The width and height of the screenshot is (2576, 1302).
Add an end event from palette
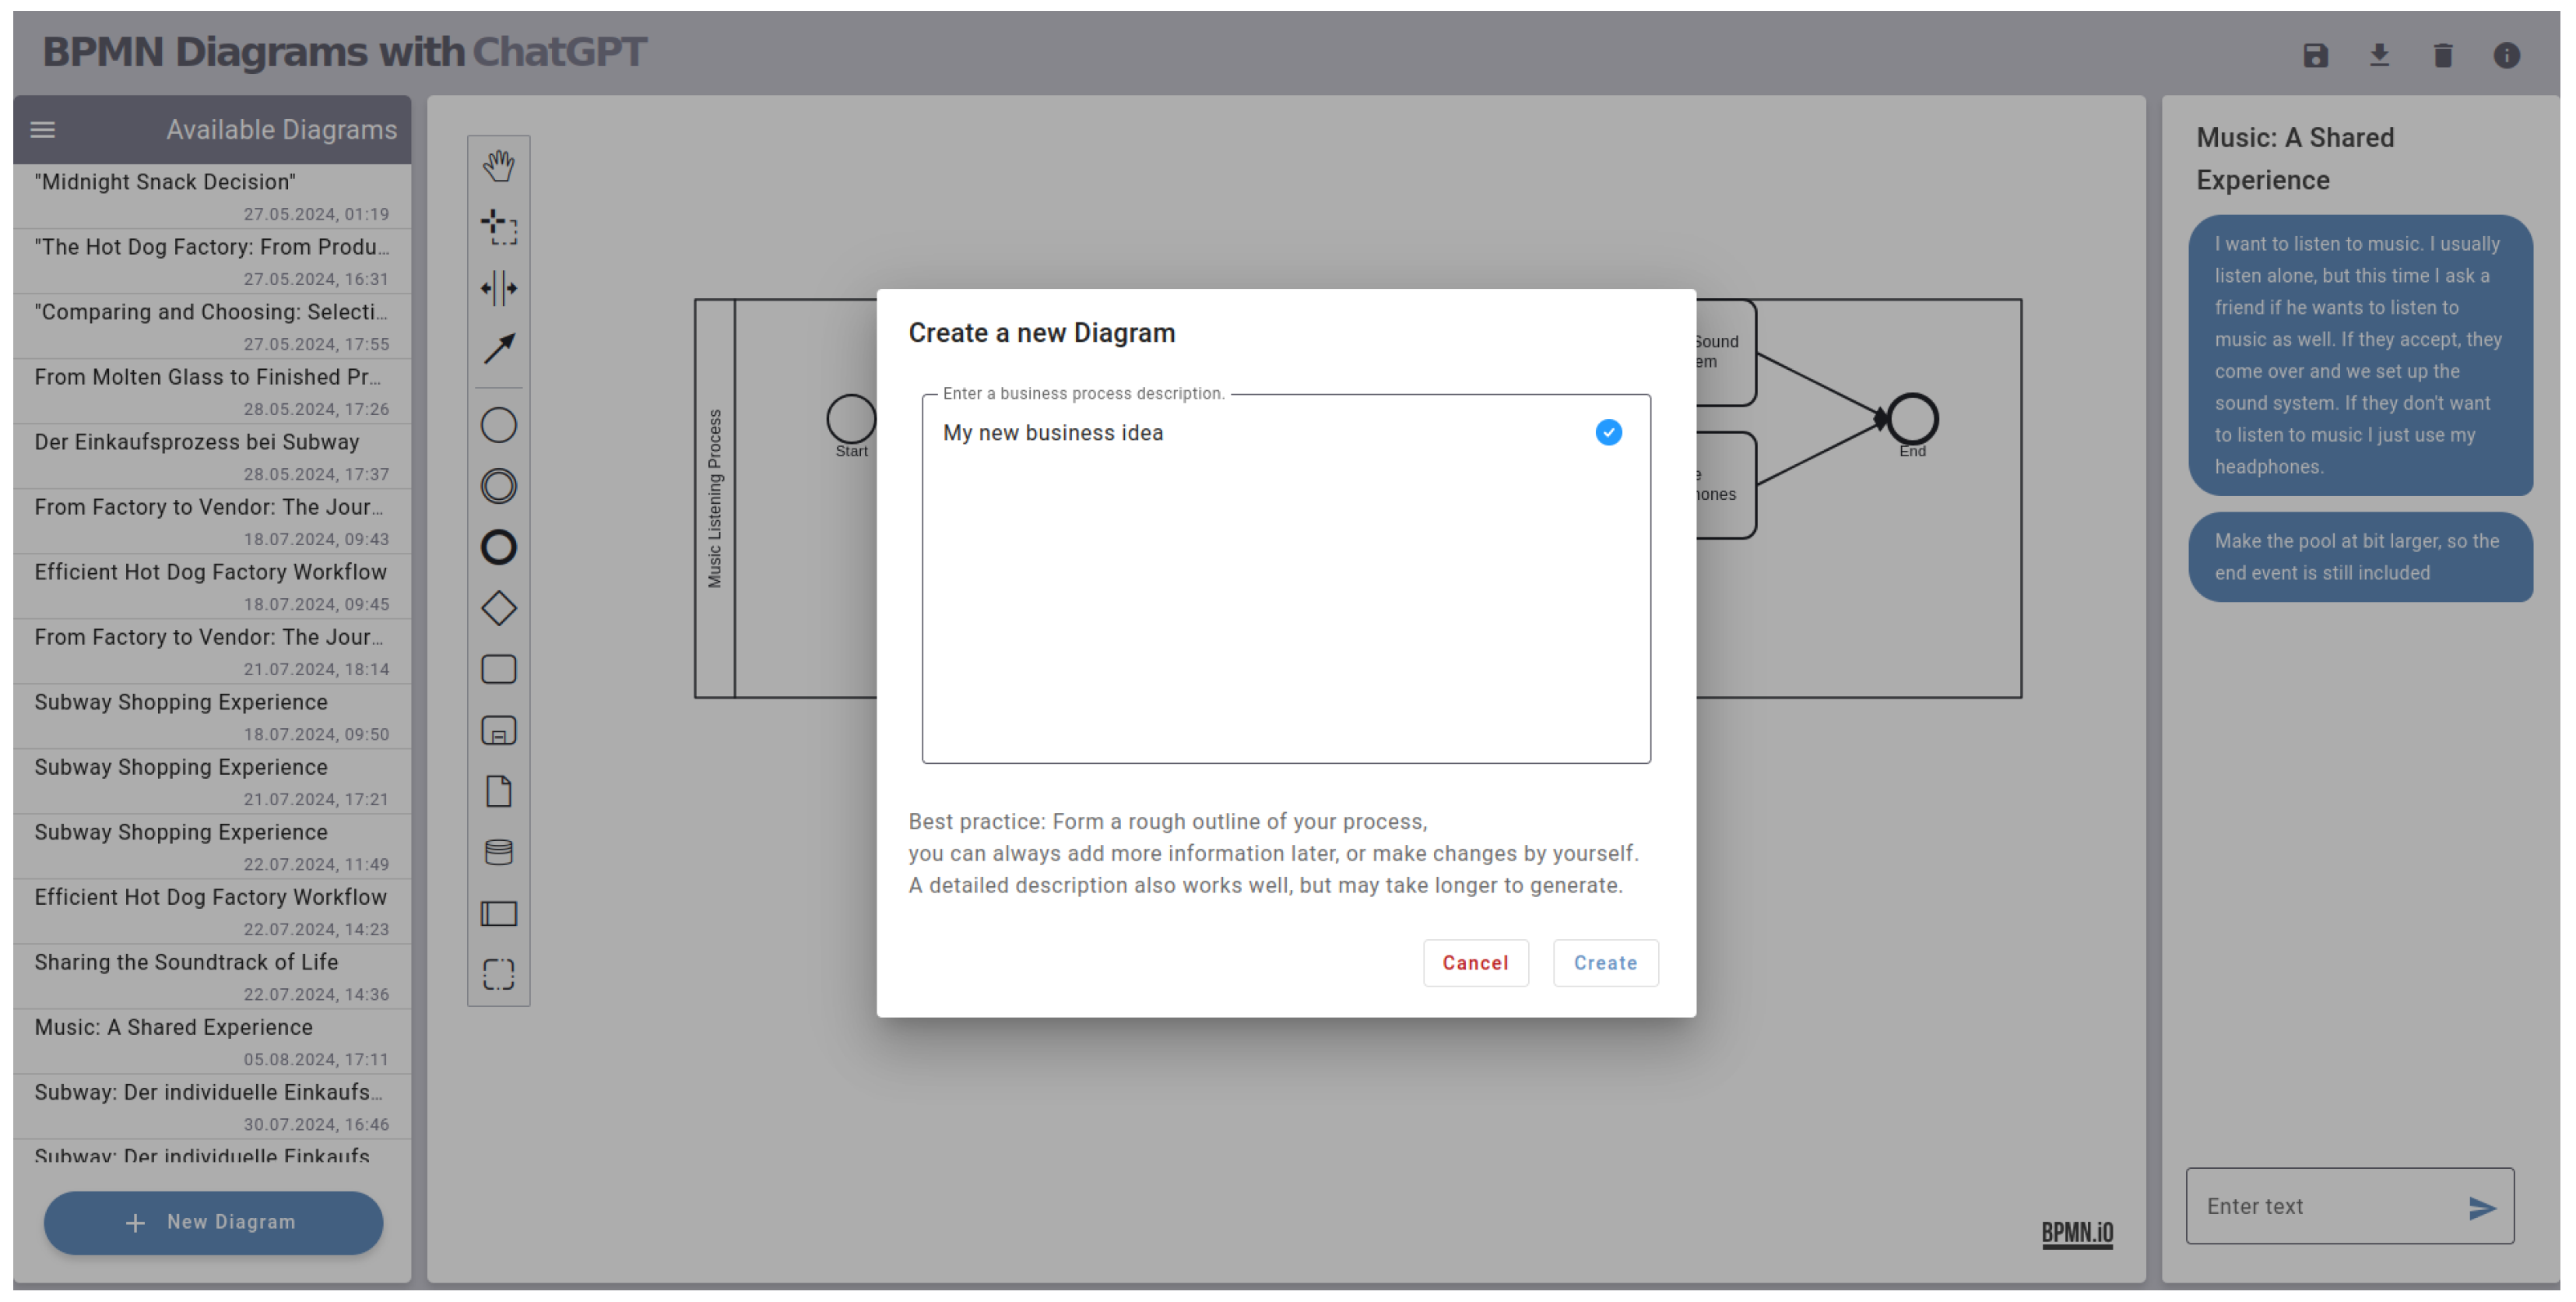(x=498, y=547)
